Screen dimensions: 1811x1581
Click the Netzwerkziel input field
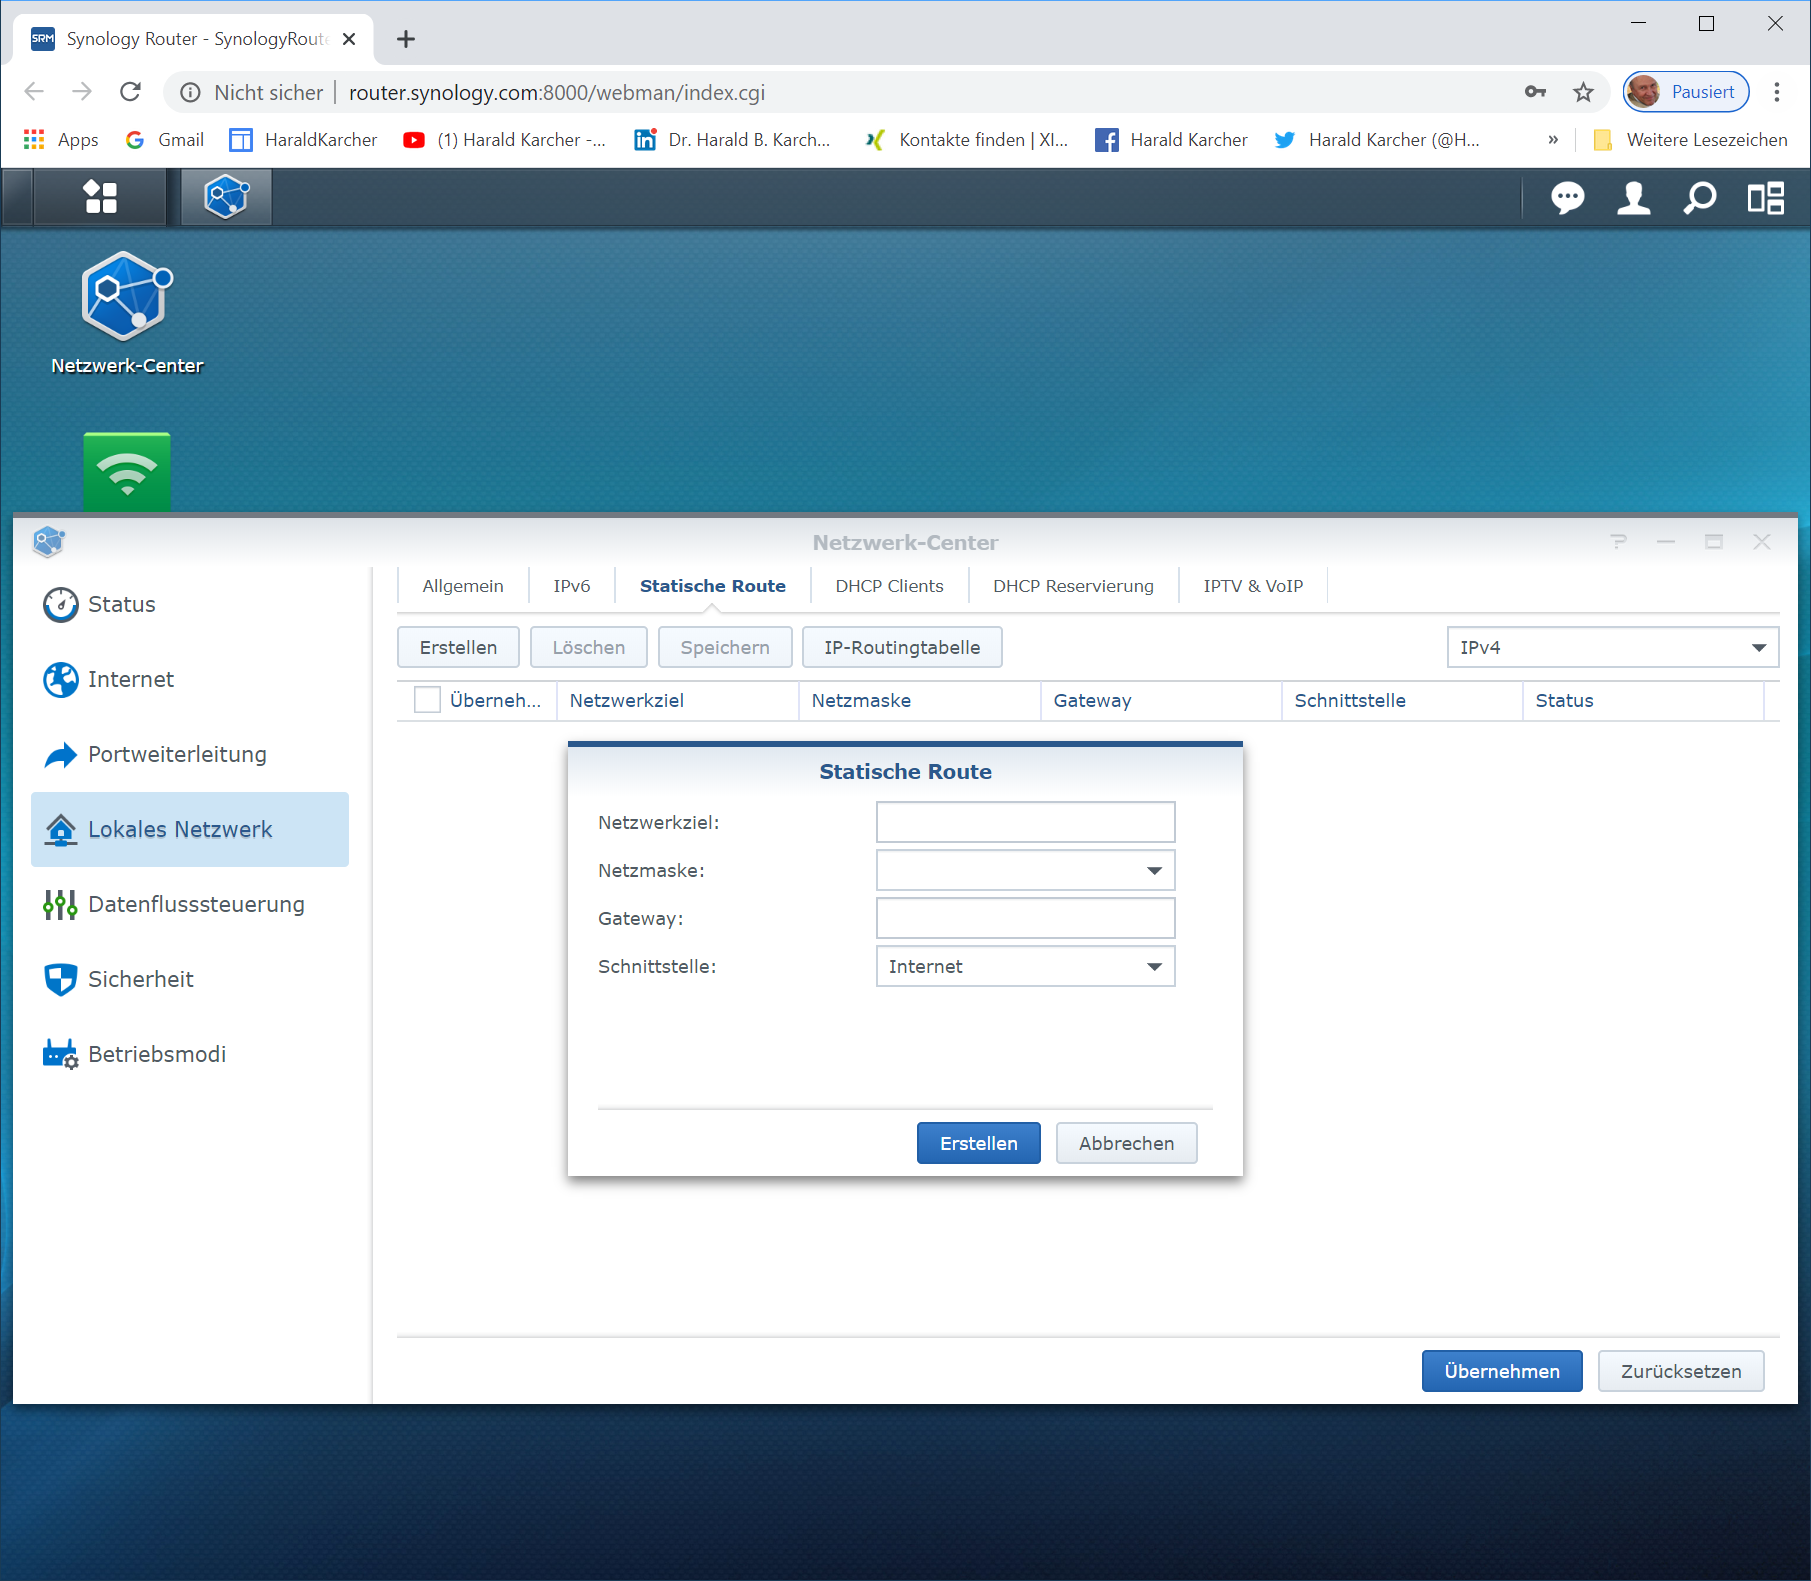pyautogui.click(x=1025, y=823)
